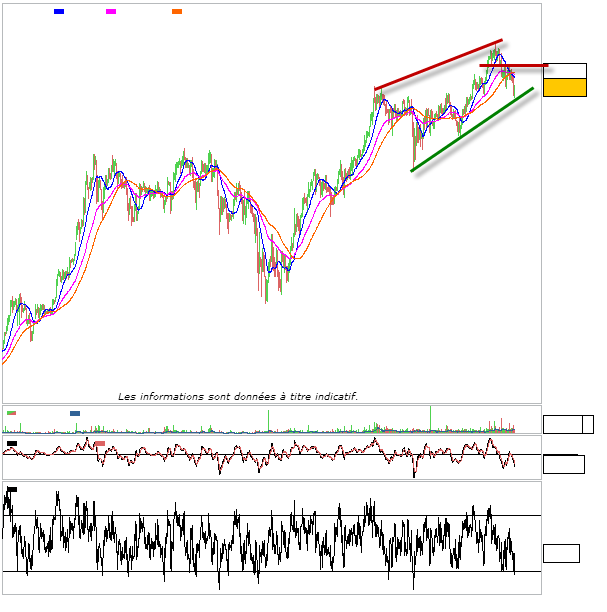Click the narrow box beside volume value box

[588, 425]
